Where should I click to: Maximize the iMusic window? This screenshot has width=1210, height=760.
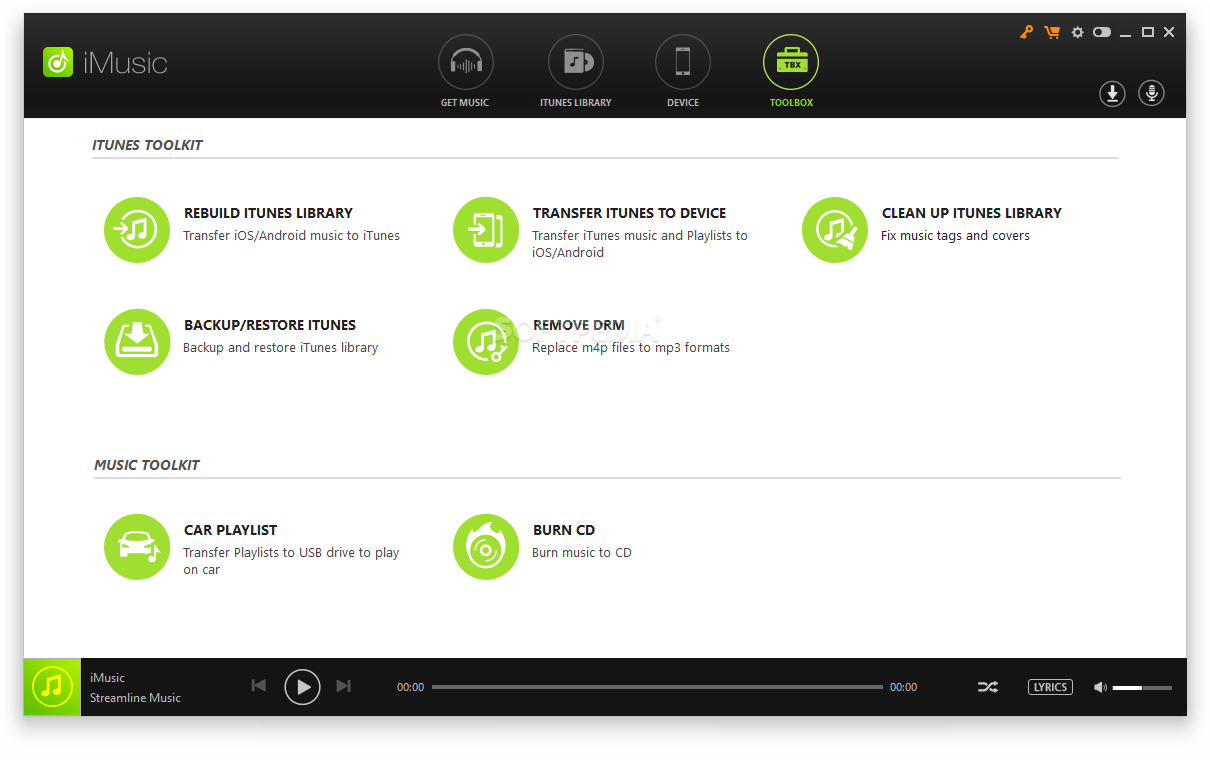pyautogui.click(x=1148, y=32)
